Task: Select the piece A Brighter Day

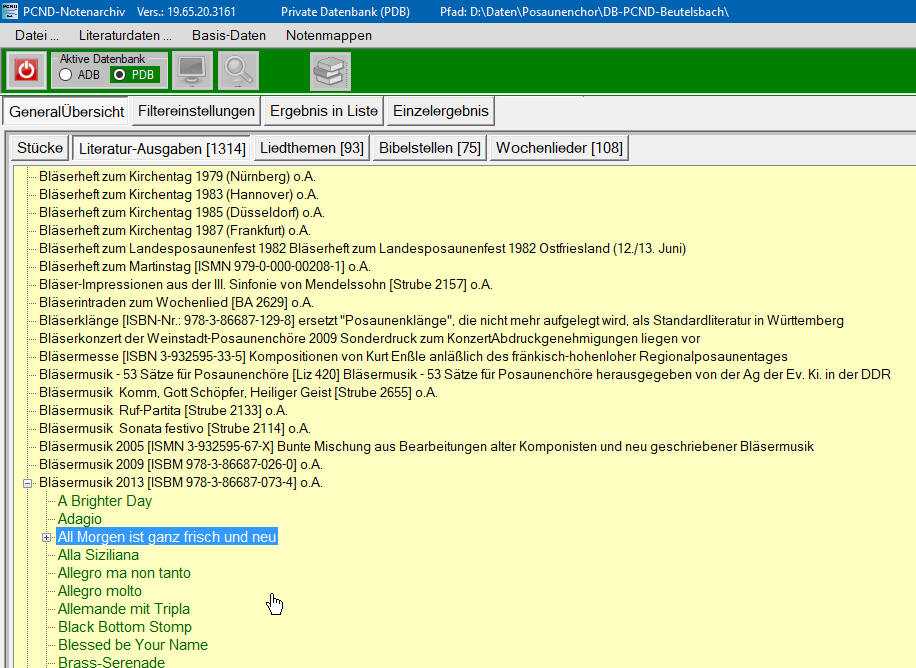Action: click(x=105, y=501)
